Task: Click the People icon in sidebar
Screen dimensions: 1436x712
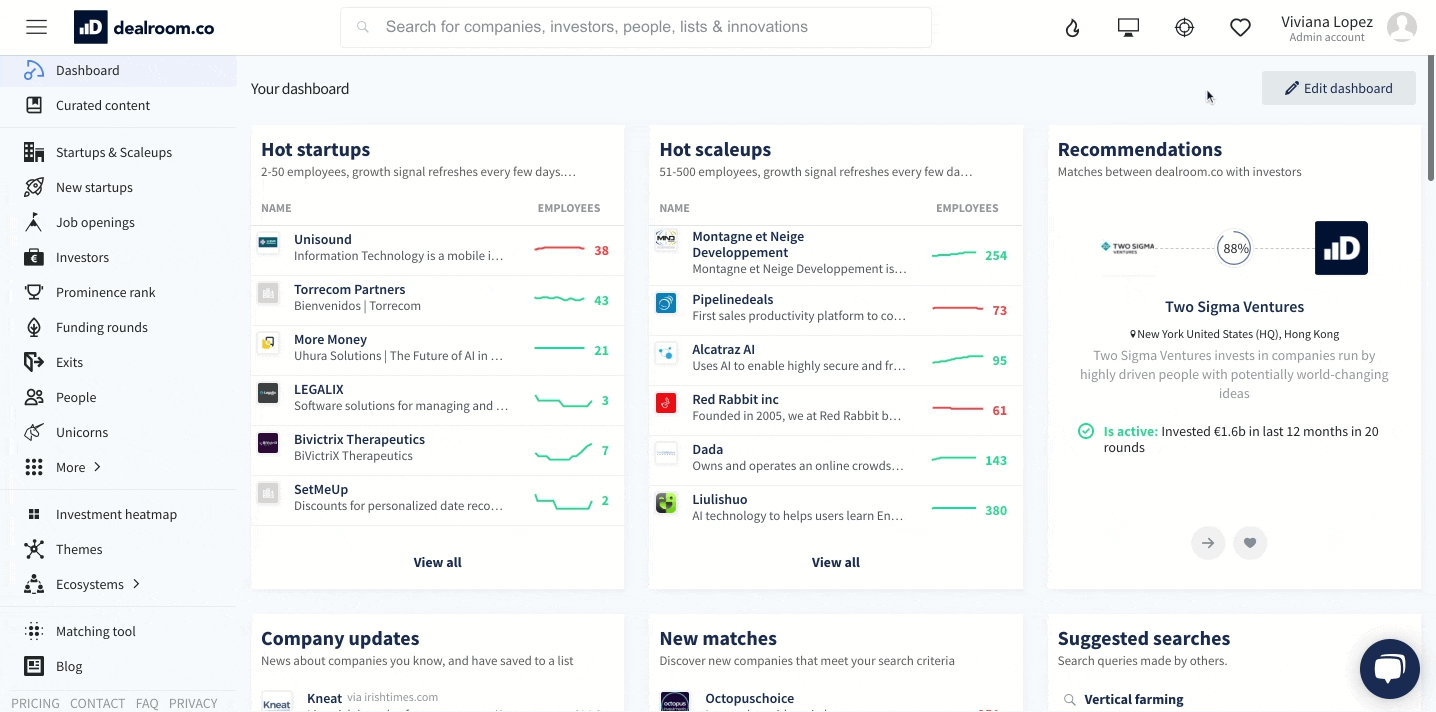Action: 34,397
